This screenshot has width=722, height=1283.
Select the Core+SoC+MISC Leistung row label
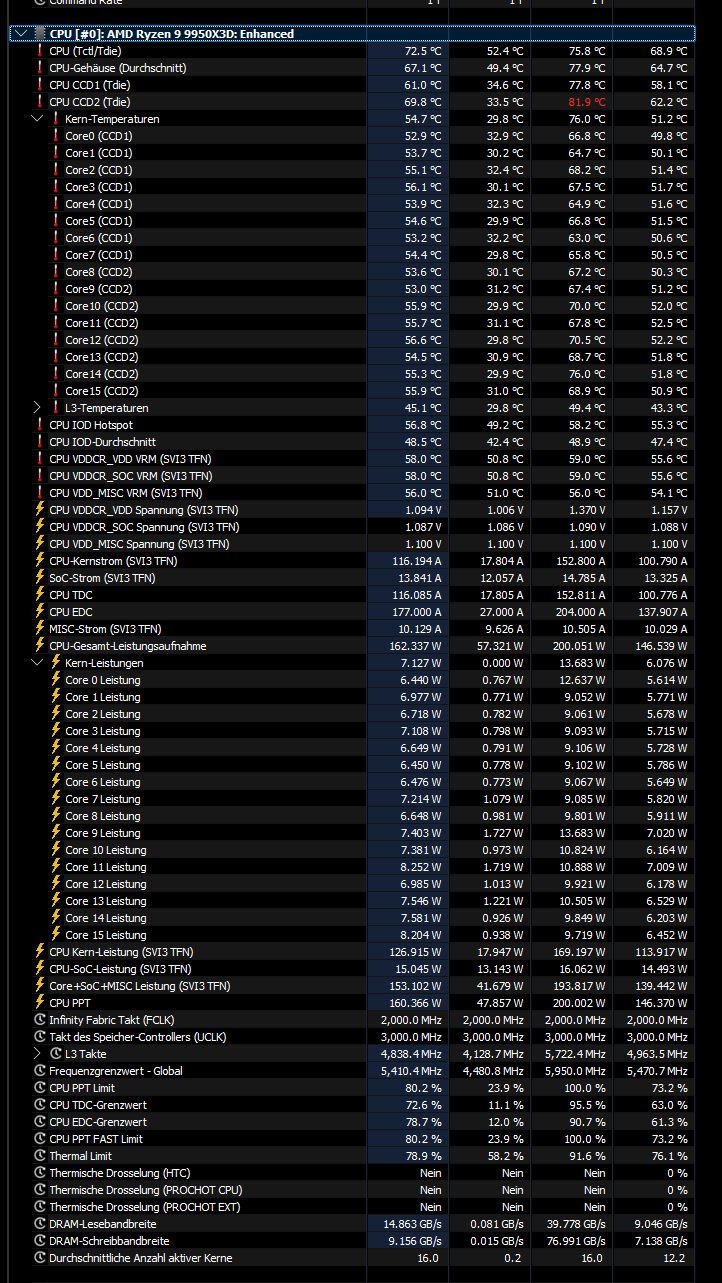click(x=139, y=986)
